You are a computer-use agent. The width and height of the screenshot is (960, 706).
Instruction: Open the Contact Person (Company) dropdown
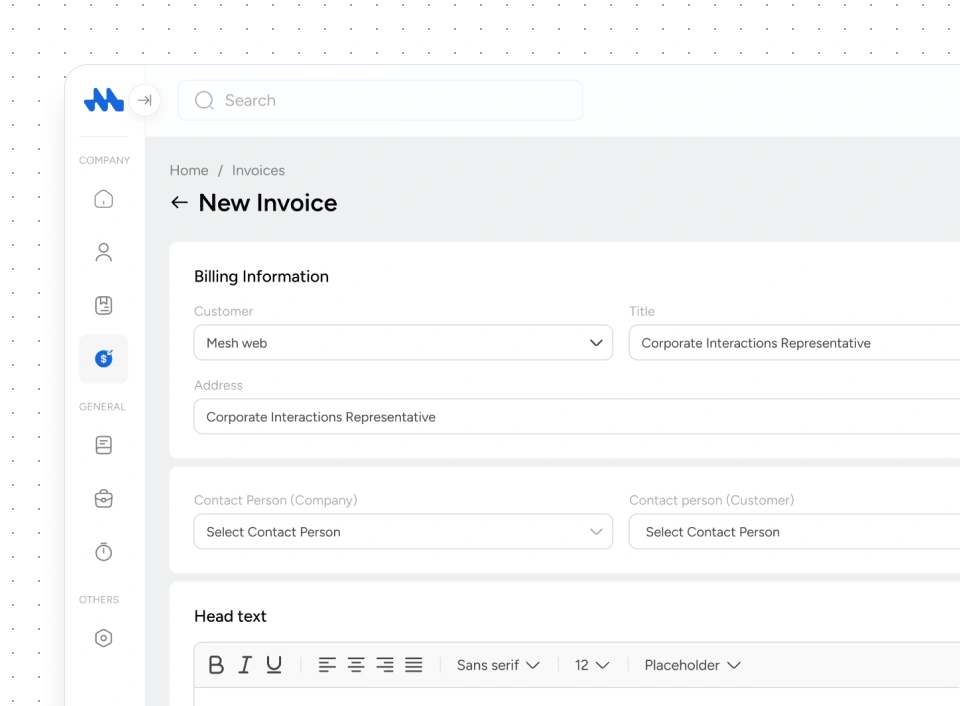pos(403,532)
